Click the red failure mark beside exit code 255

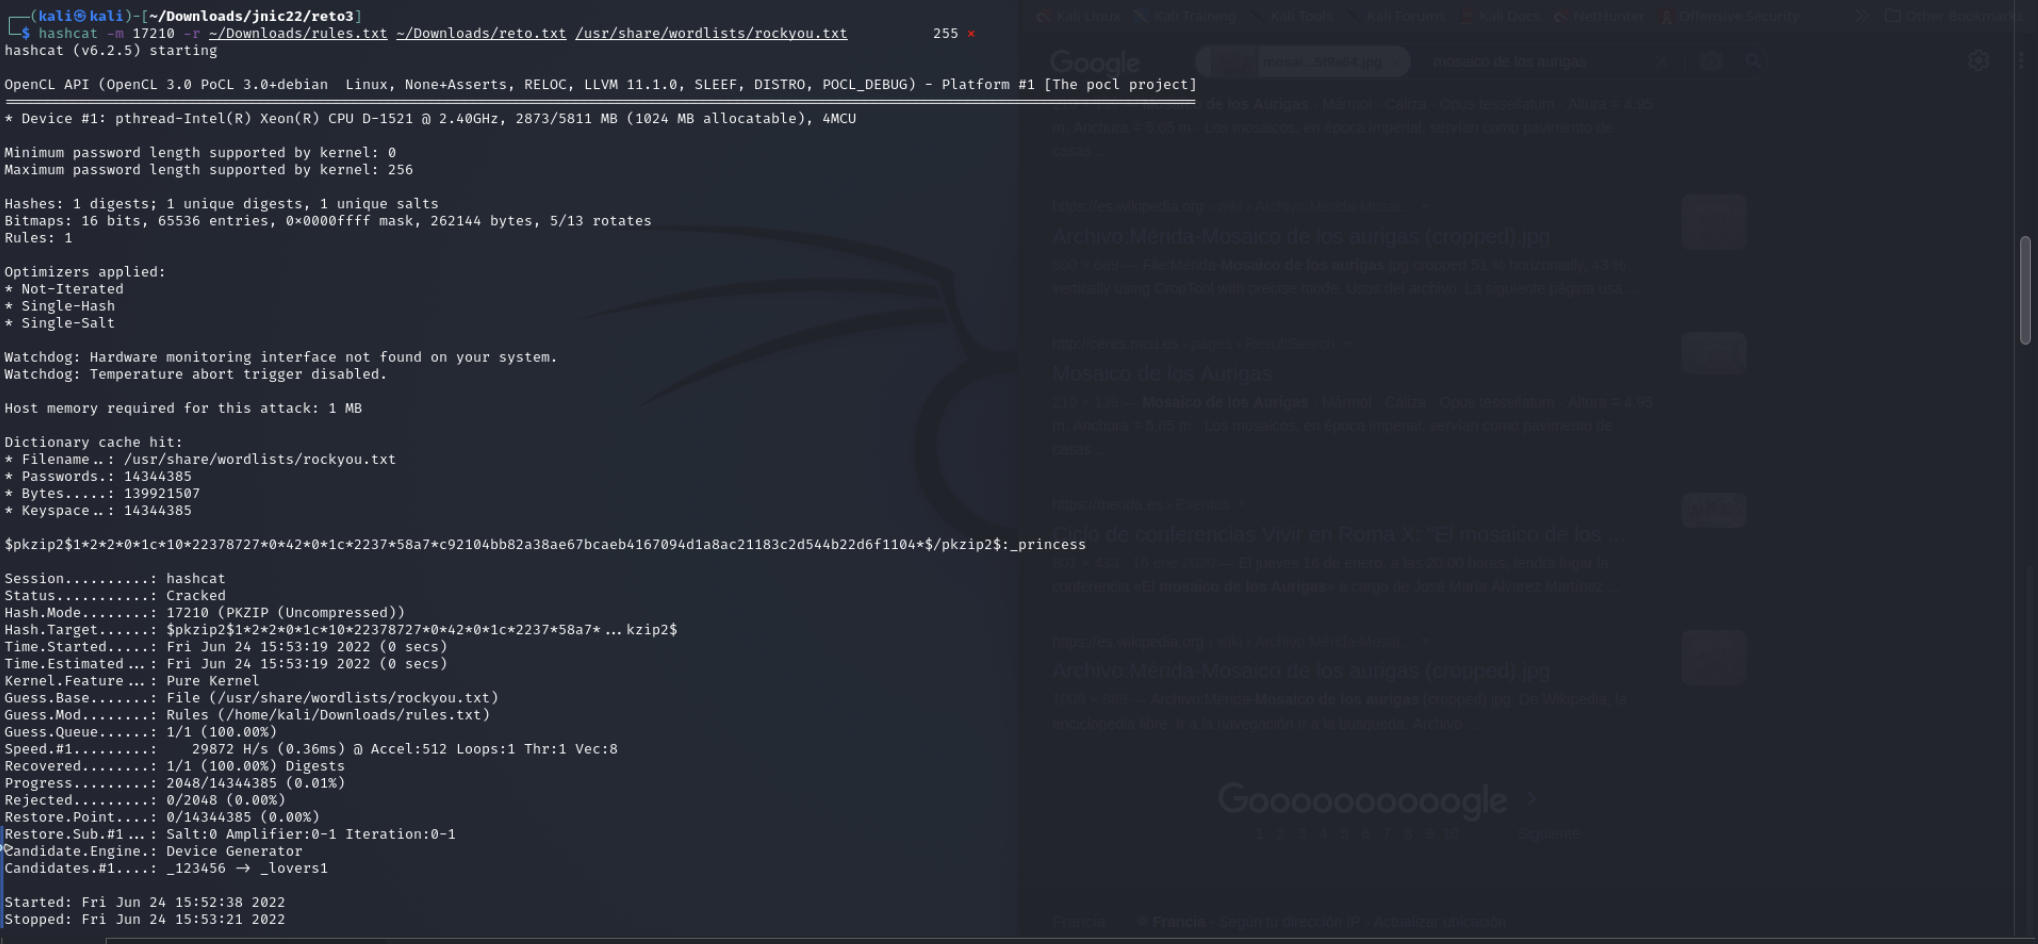point(970,34)
